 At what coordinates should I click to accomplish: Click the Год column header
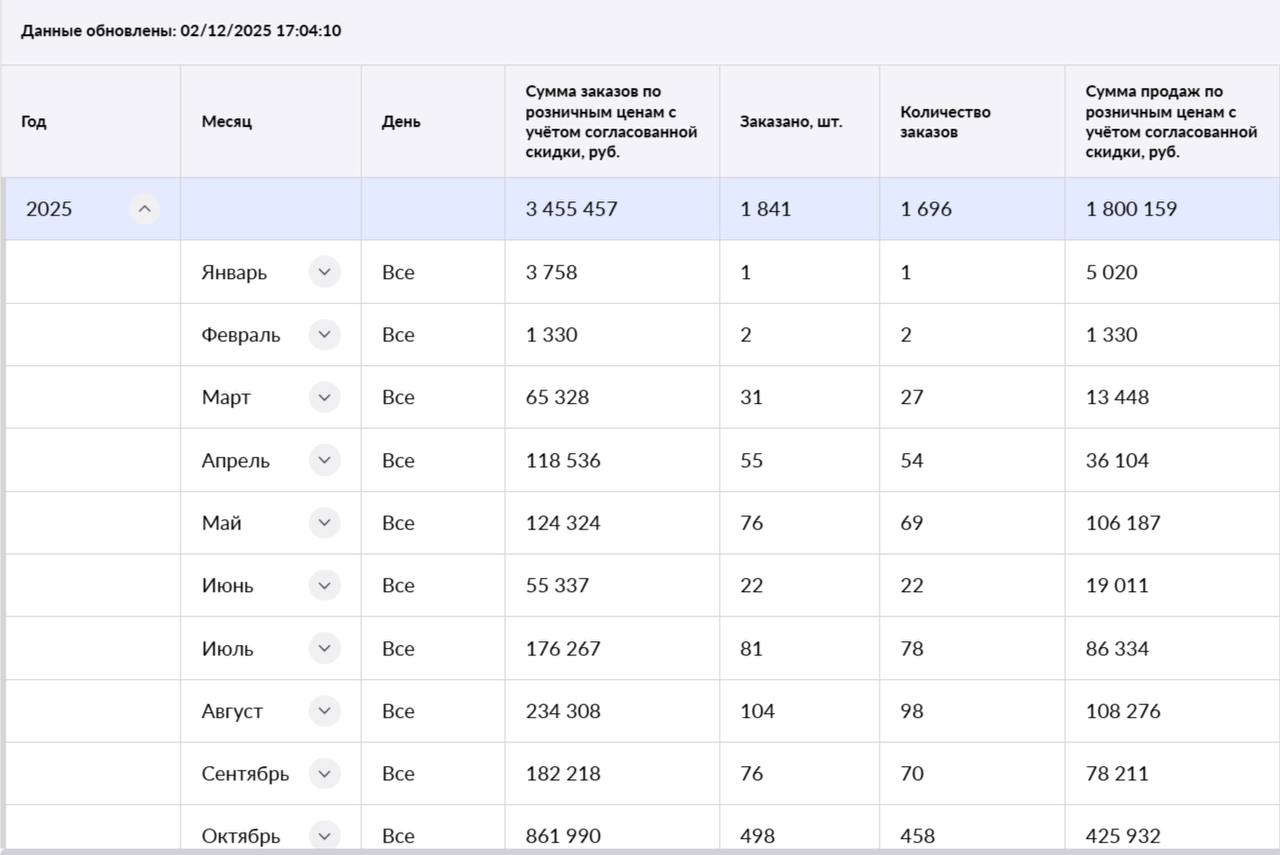tap(34, 122)
